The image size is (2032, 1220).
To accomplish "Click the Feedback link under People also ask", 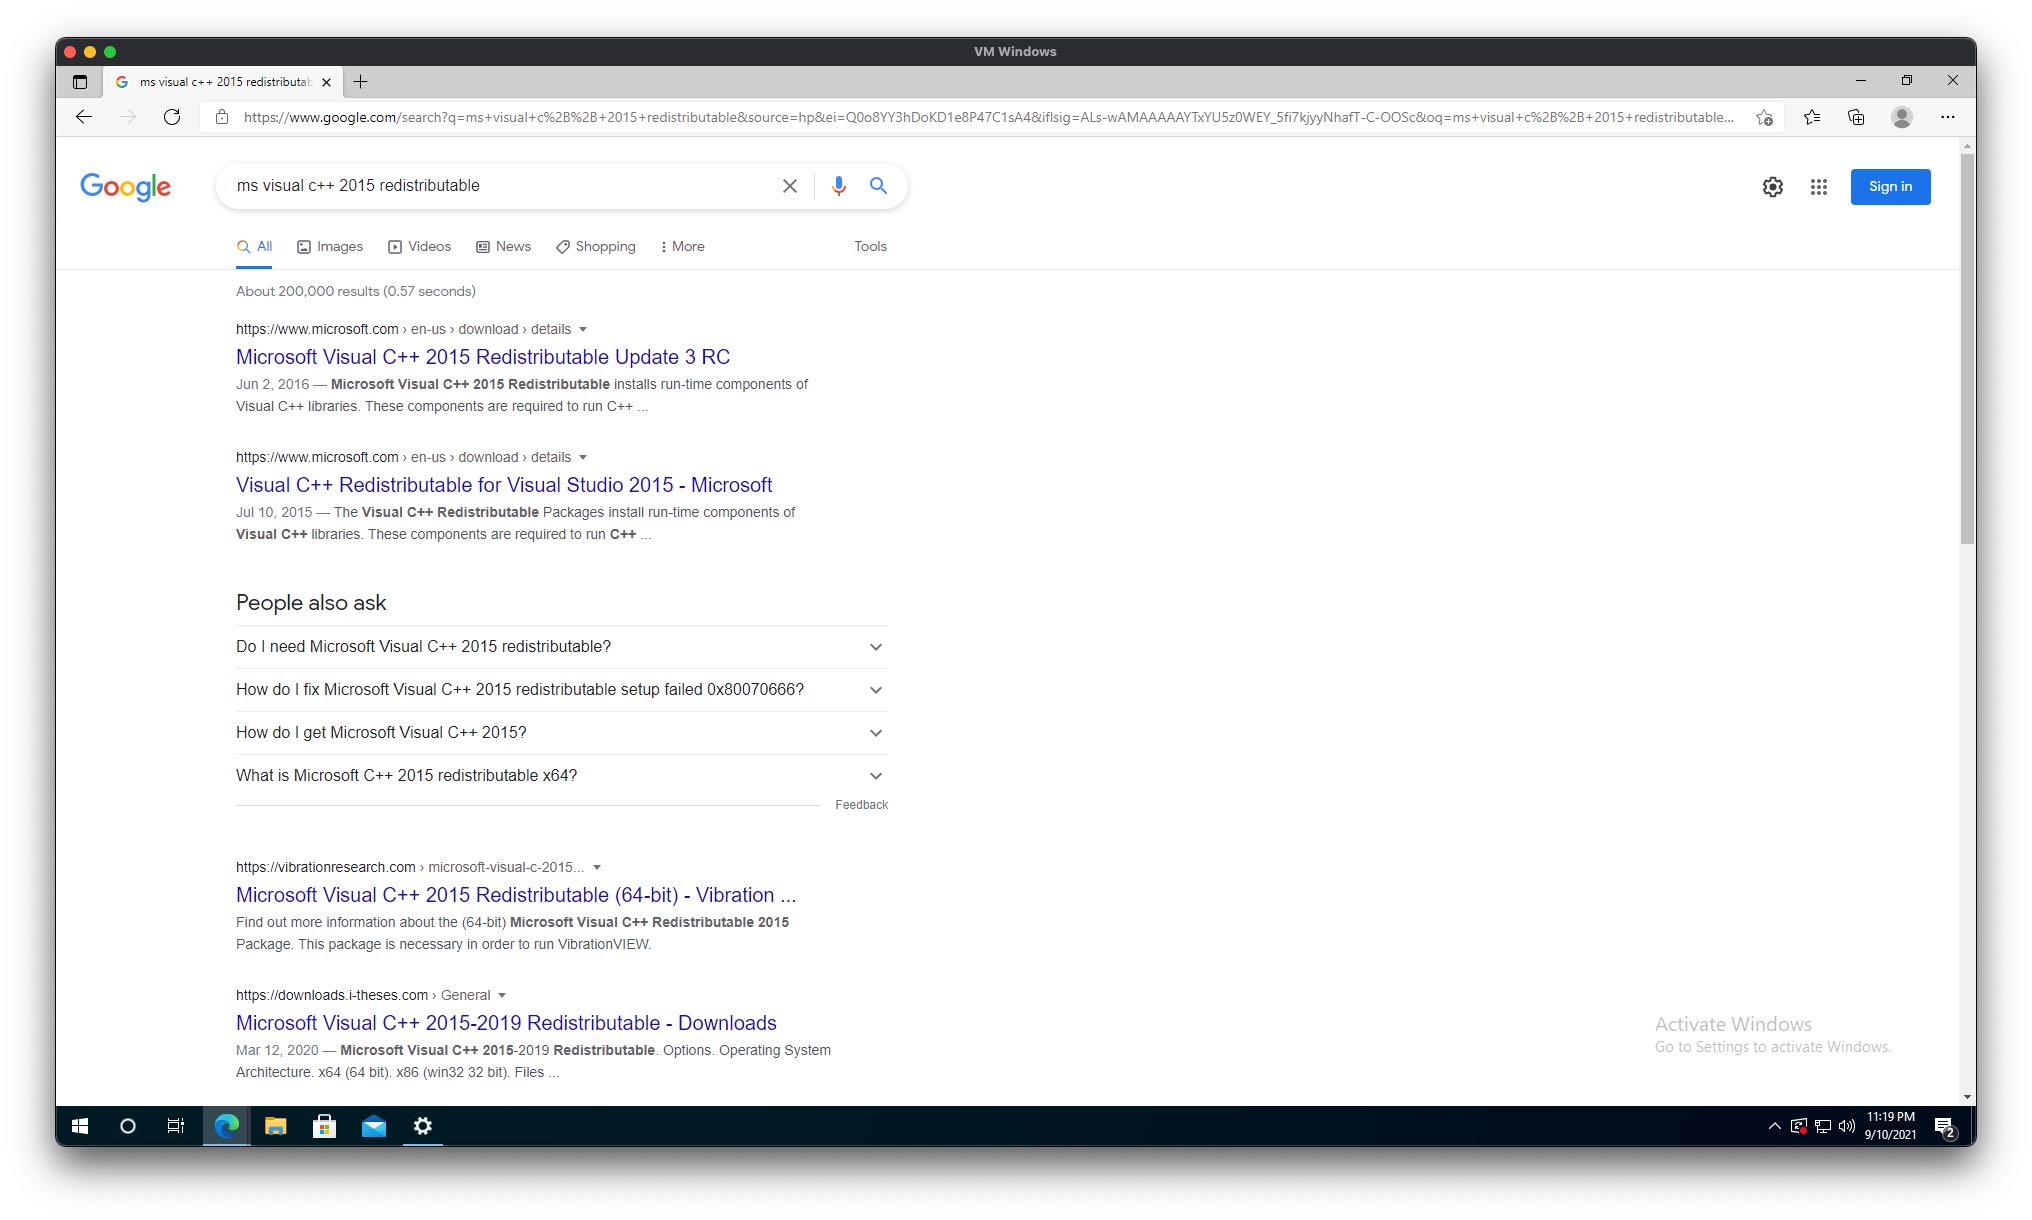I will pos(861,805).
